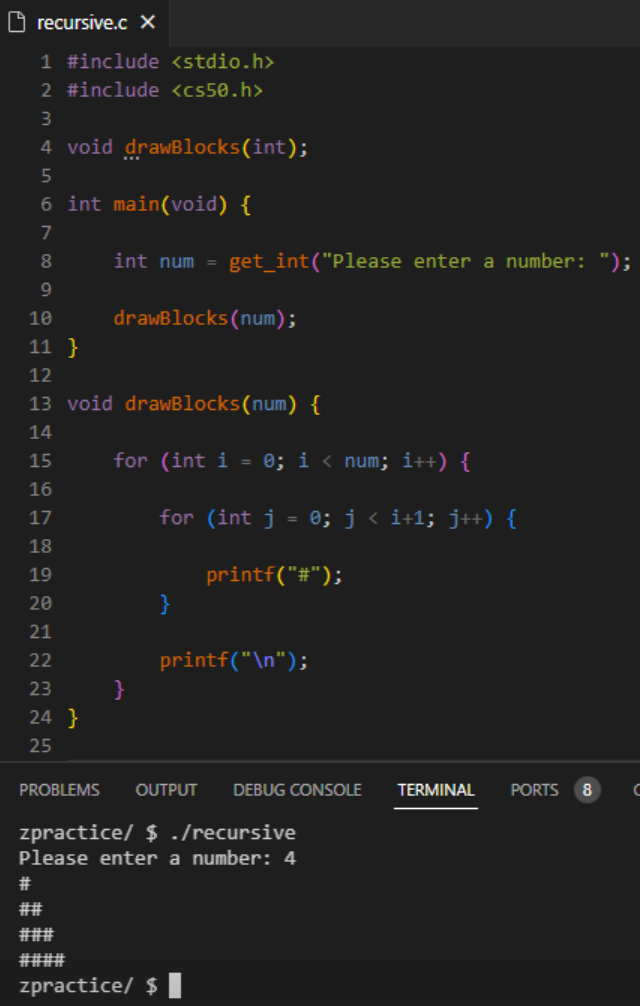
Task: Click the int main(void) declaration
Action: (x=159, y=205)
